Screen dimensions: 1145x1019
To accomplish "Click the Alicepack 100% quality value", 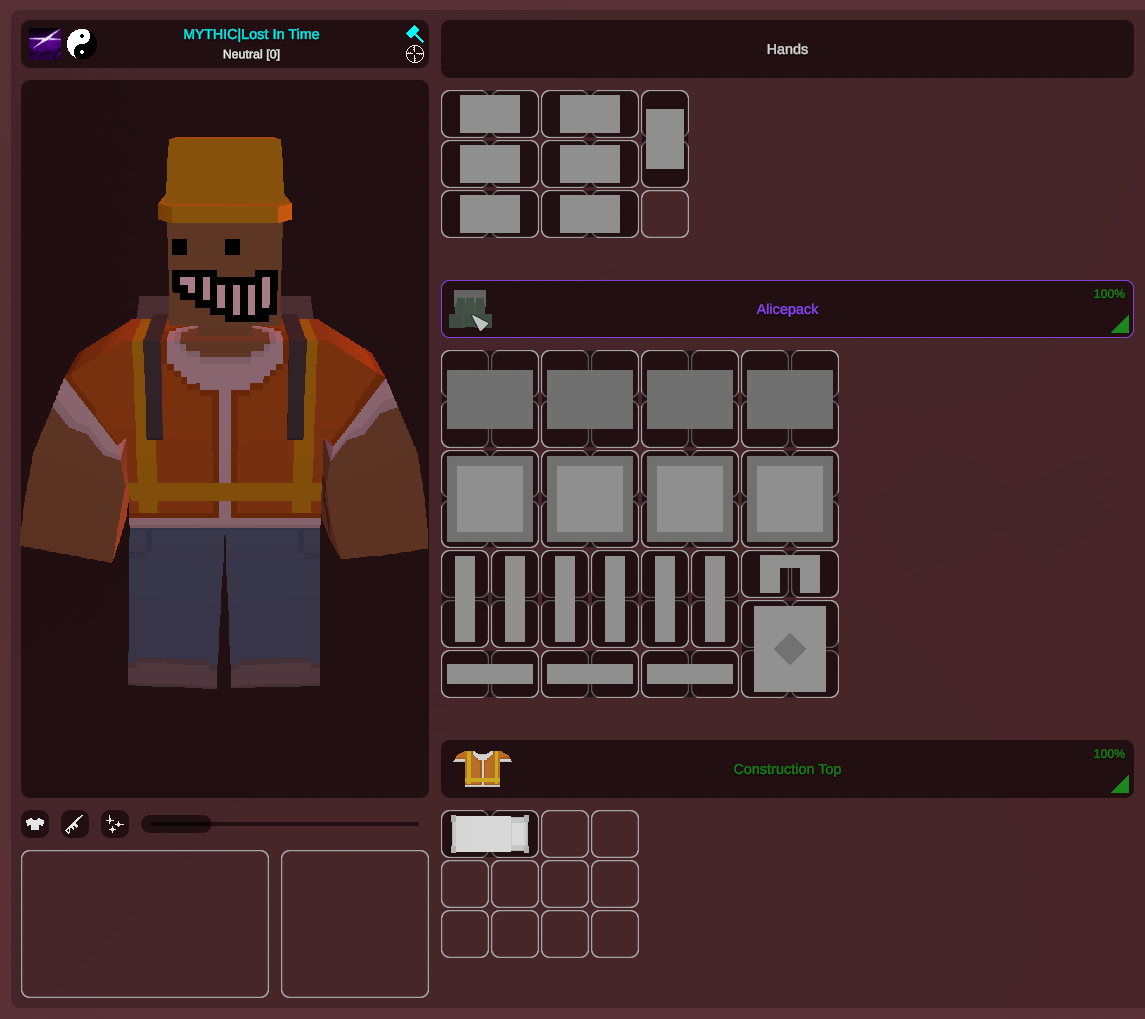I will pos(1108,294).
